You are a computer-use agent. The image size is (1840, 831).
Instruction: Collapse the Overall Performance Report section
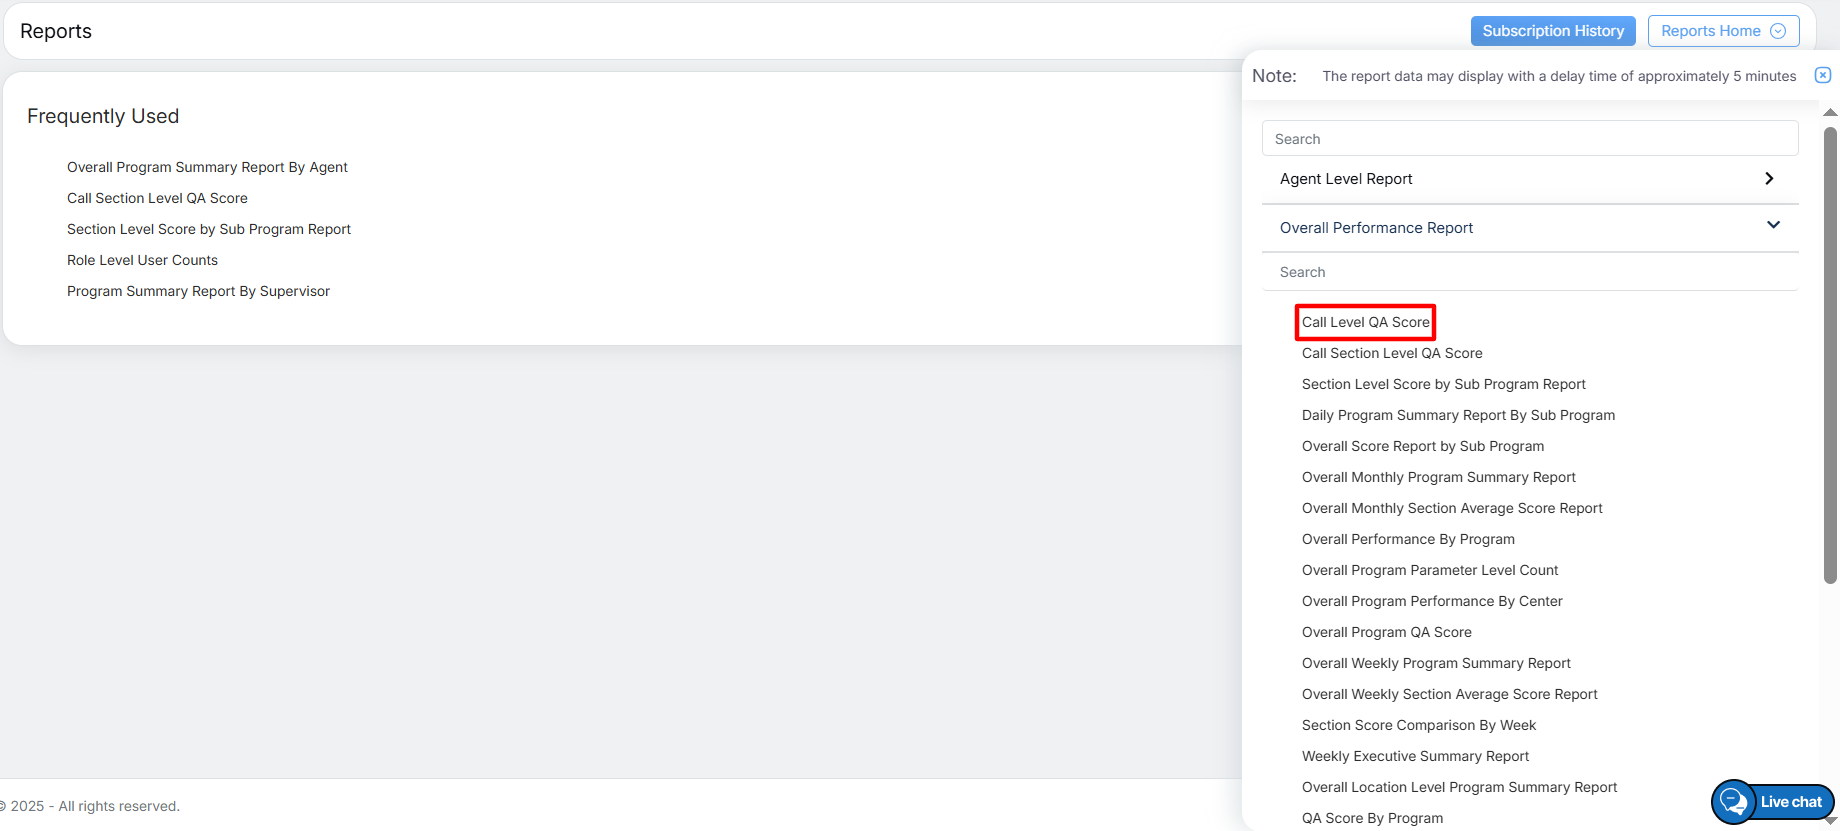tap(1773, 226)
